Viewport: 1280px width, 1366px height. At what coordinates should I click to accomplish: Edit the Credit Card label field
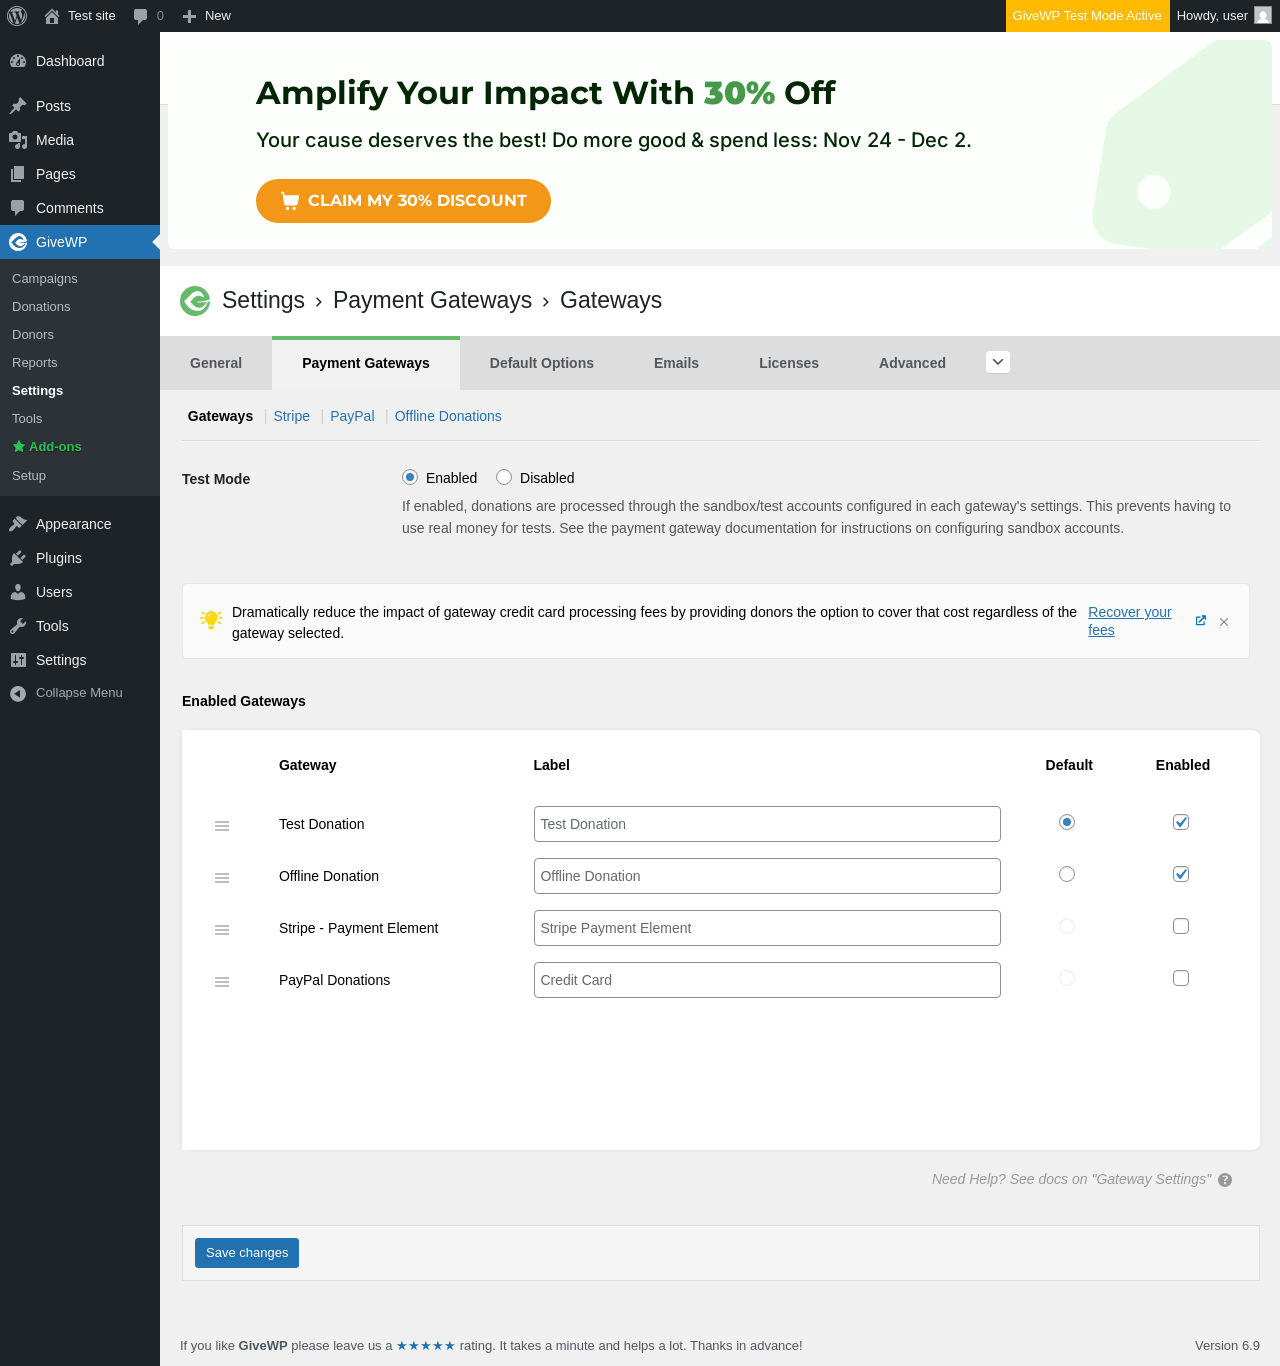click(x=767, y=980)
